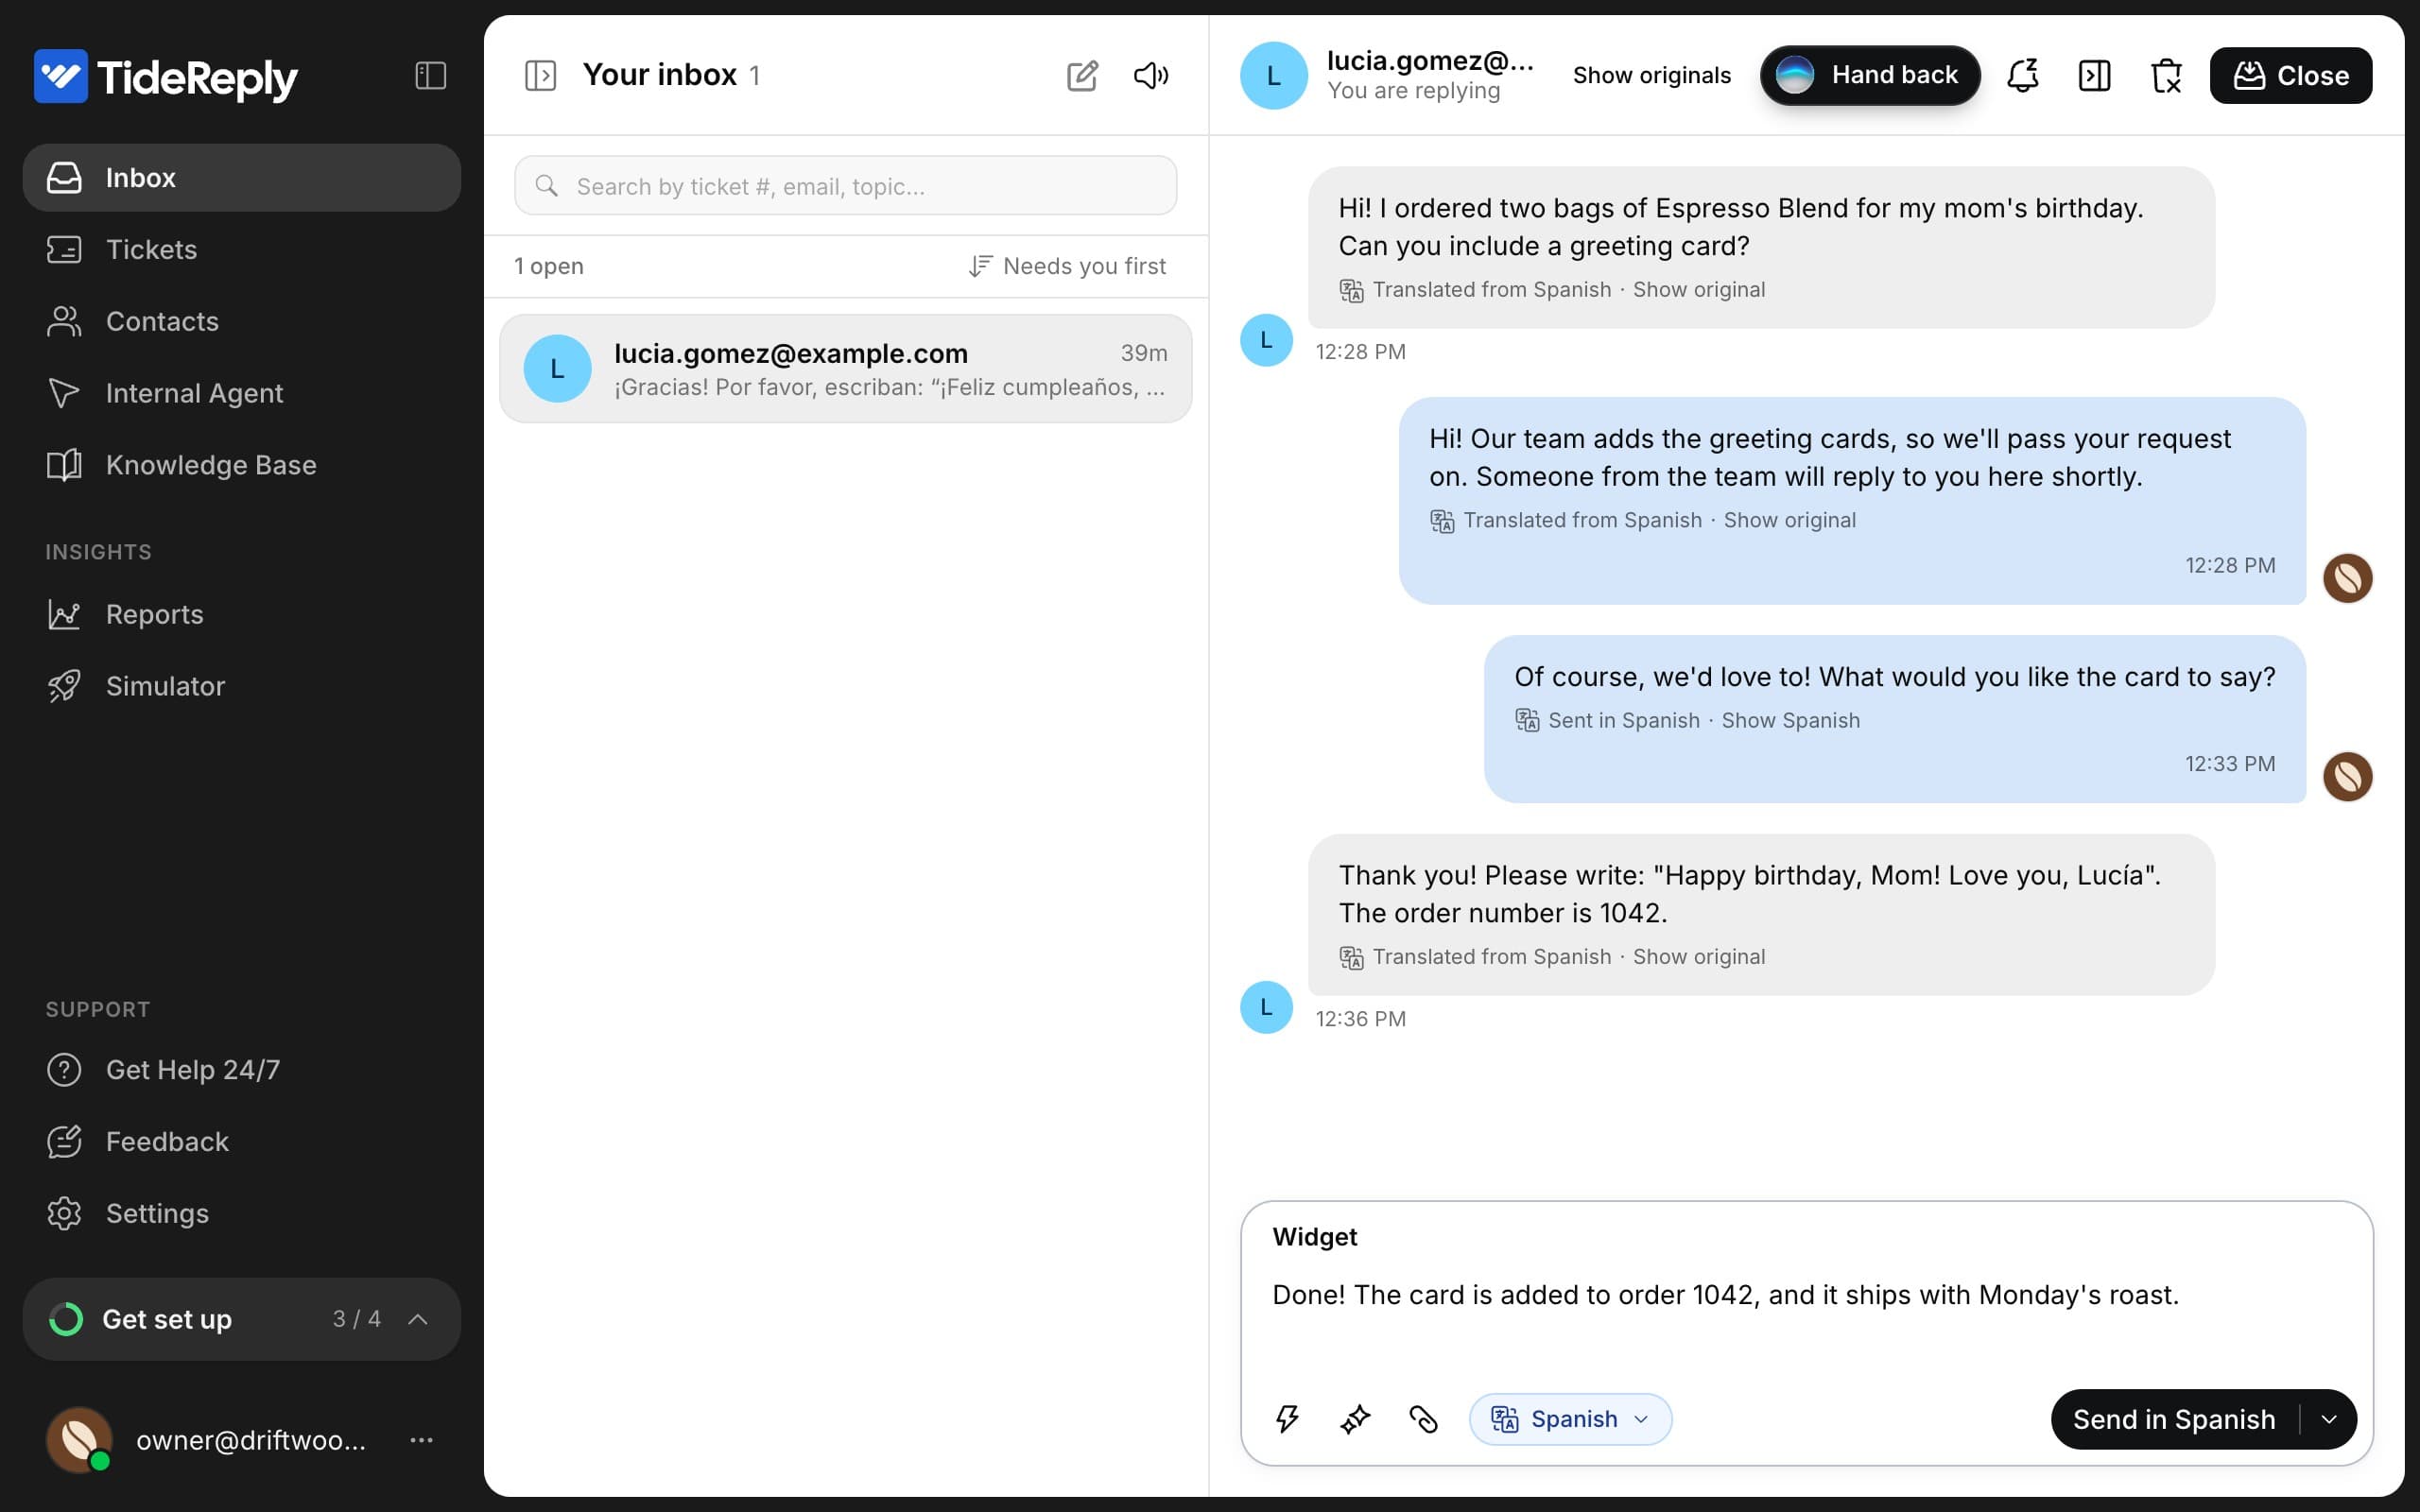Viewport: 2420px width, 1512px height.
Task: Go to Tickets
Action: pos(241,249)
